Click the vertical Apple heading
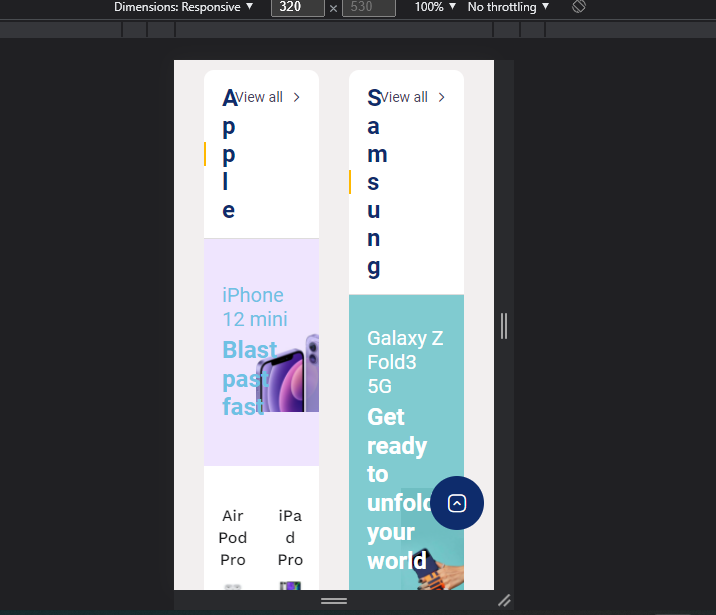 tap(229, 154)
